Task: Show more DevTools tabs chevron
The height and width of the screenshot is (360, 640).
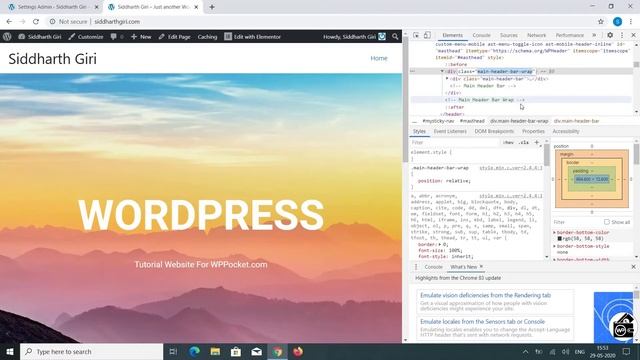Action: [x=594, y=35]
